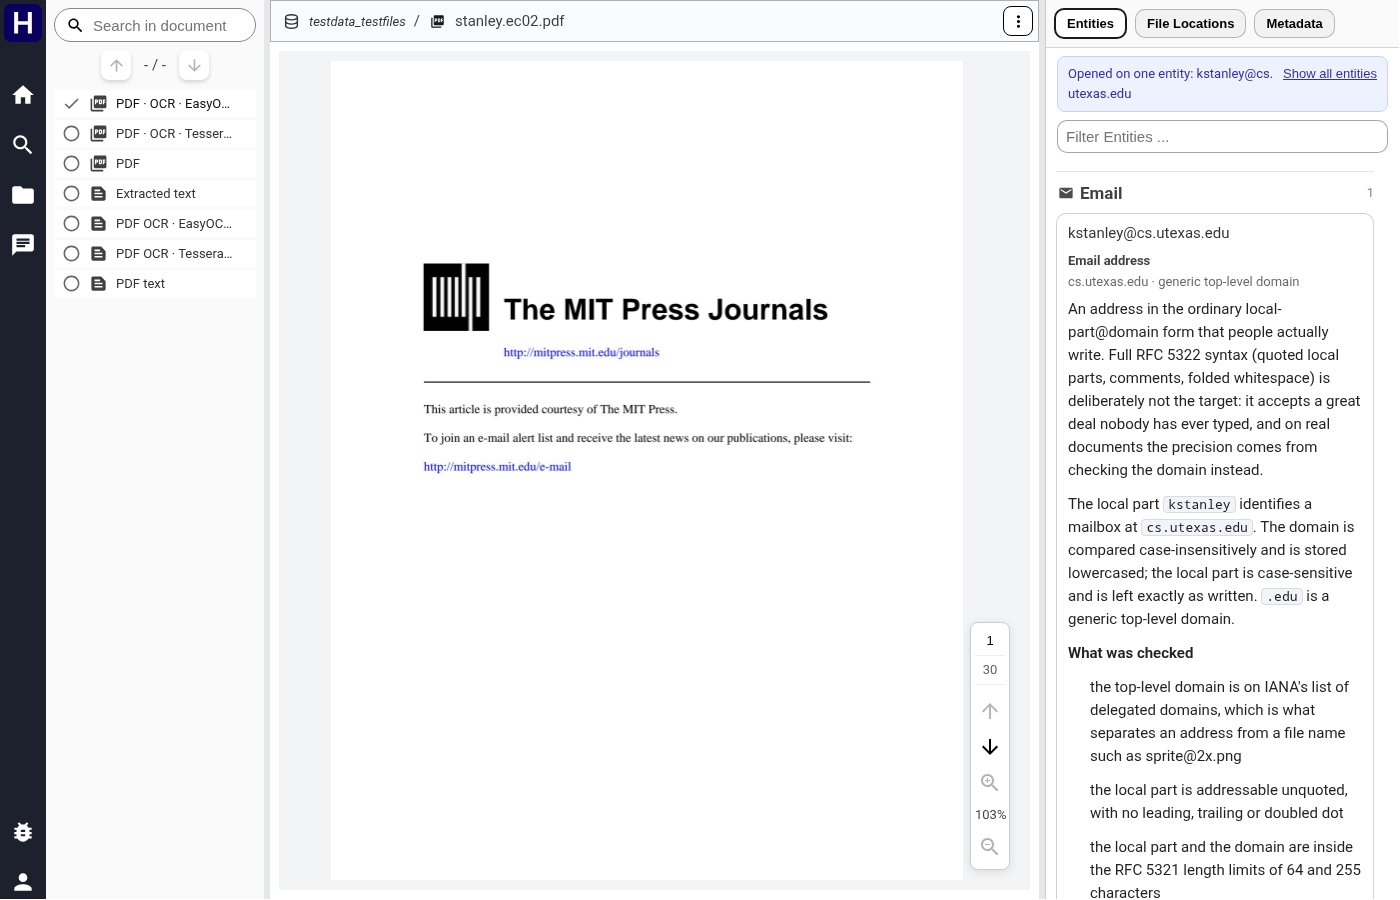Image resolution: width=1400 pixels, height=900 pixels.
Task: Click the Show all entities link
Action: pos(1330,74)
